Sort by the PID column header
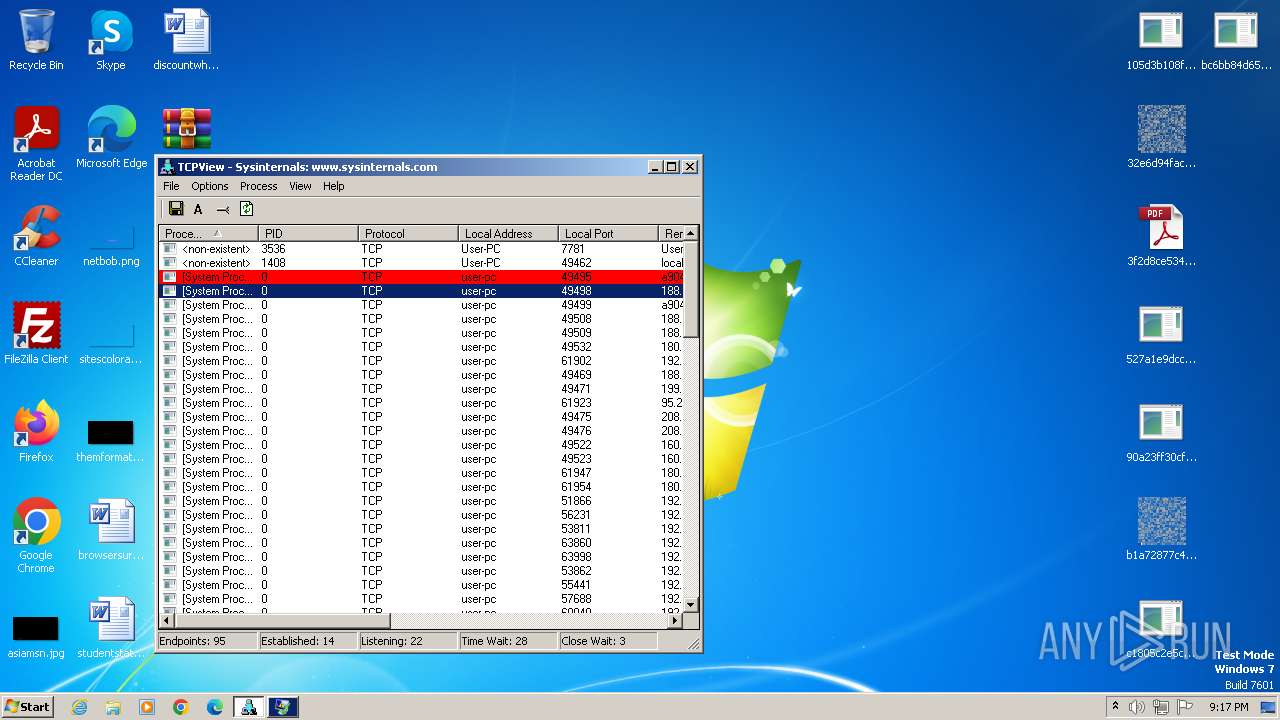The image size is (1280, 720). click(x=308, y=233)
